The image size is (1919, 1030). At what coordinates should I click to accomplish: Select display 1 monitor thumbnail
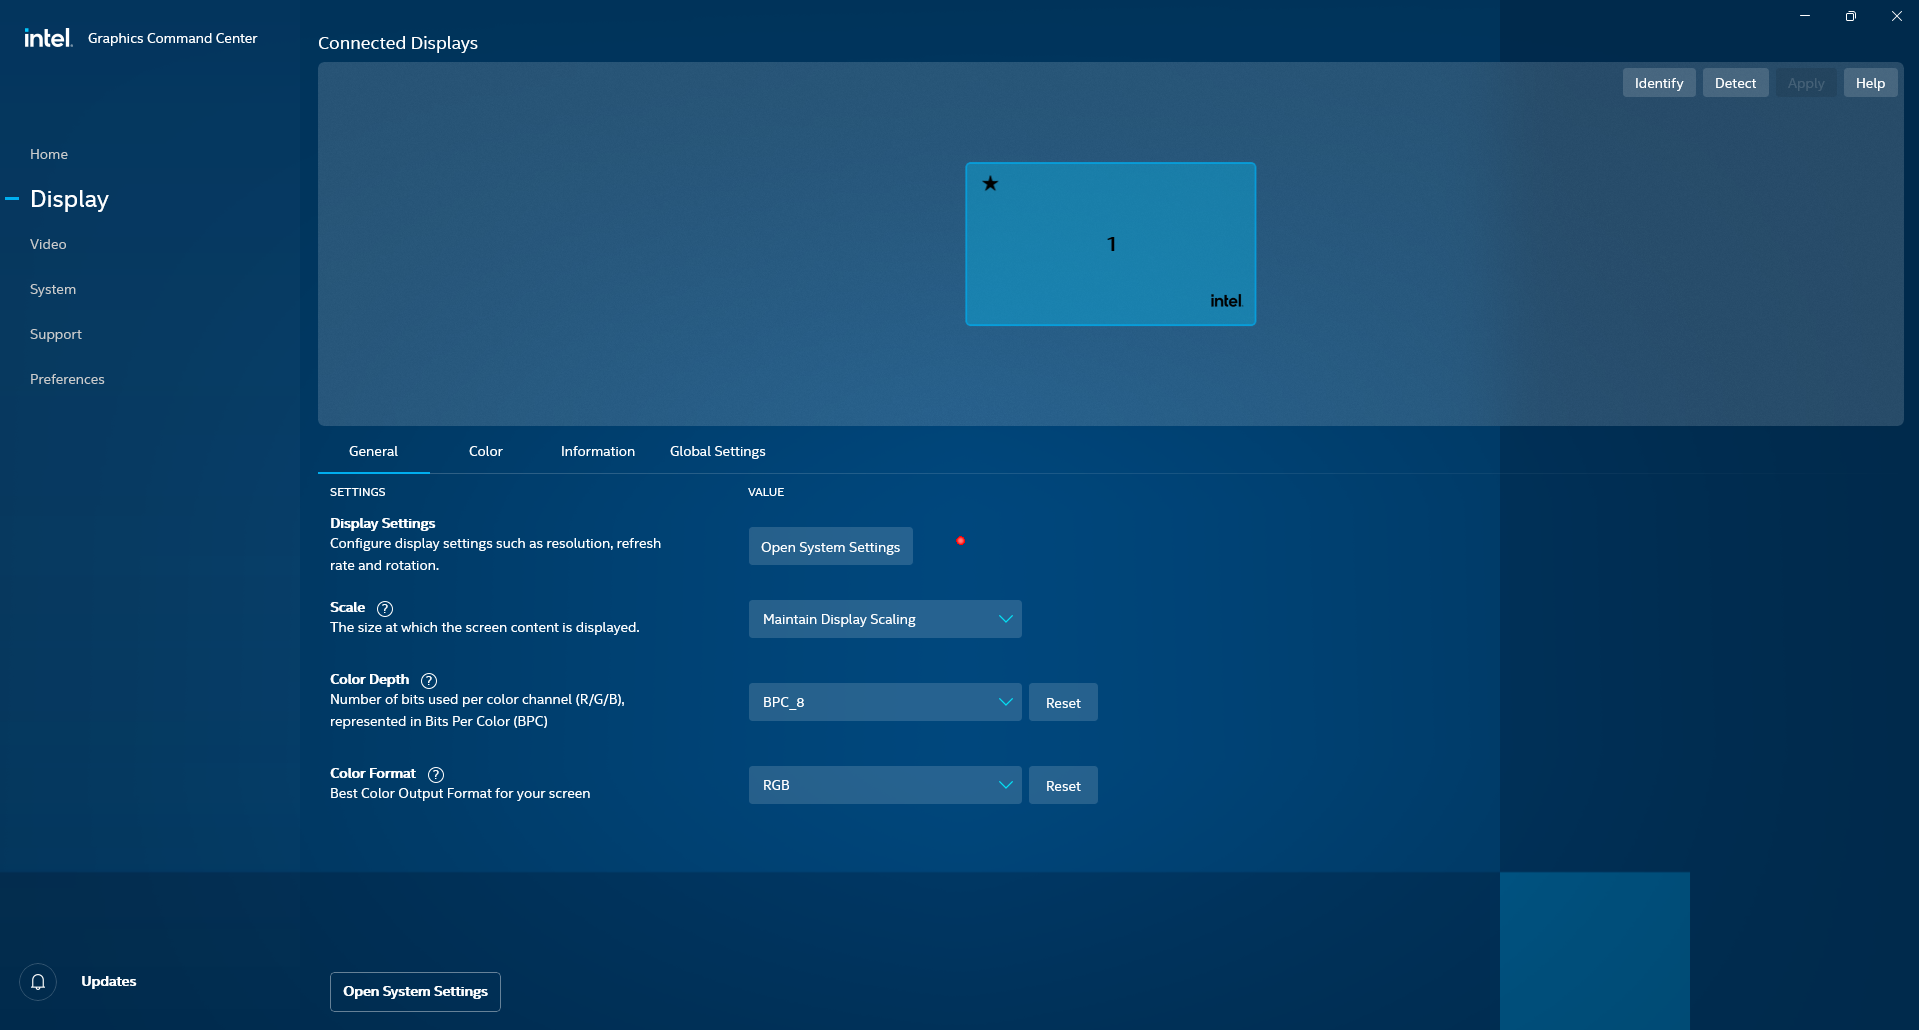(1110, 244)
